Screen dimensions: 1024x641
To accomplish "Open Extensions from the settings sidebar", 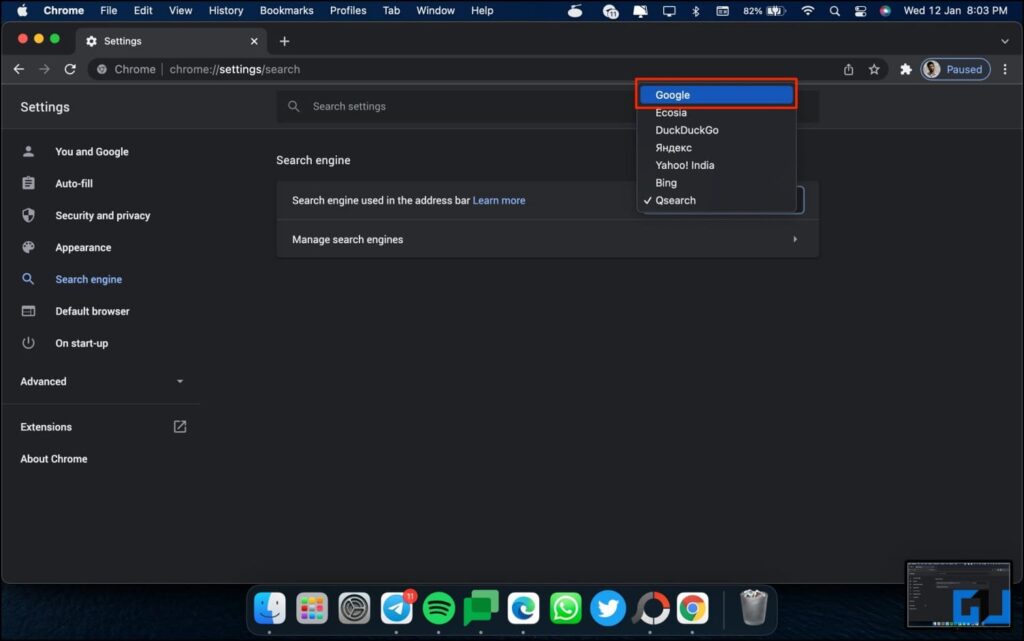I will (101, 427).
